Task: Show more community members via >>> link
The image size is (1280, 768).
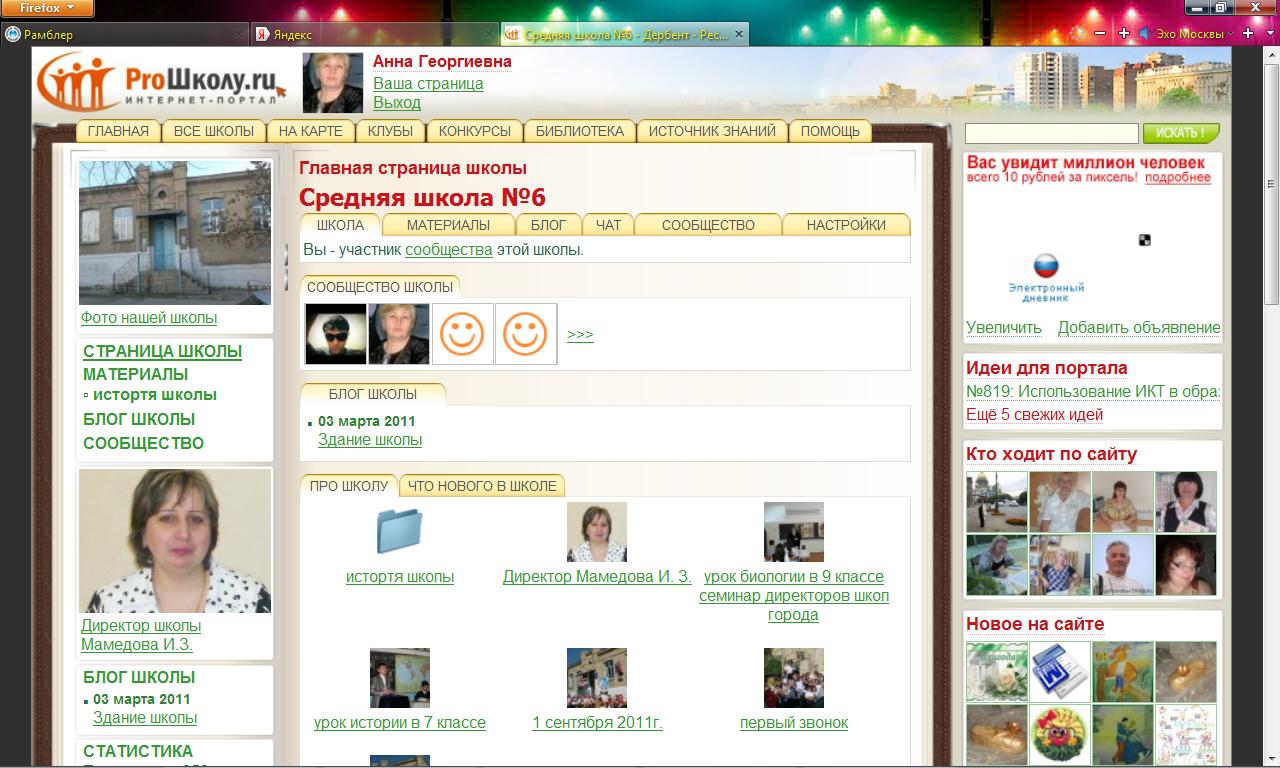Action: tap(580, 335)
